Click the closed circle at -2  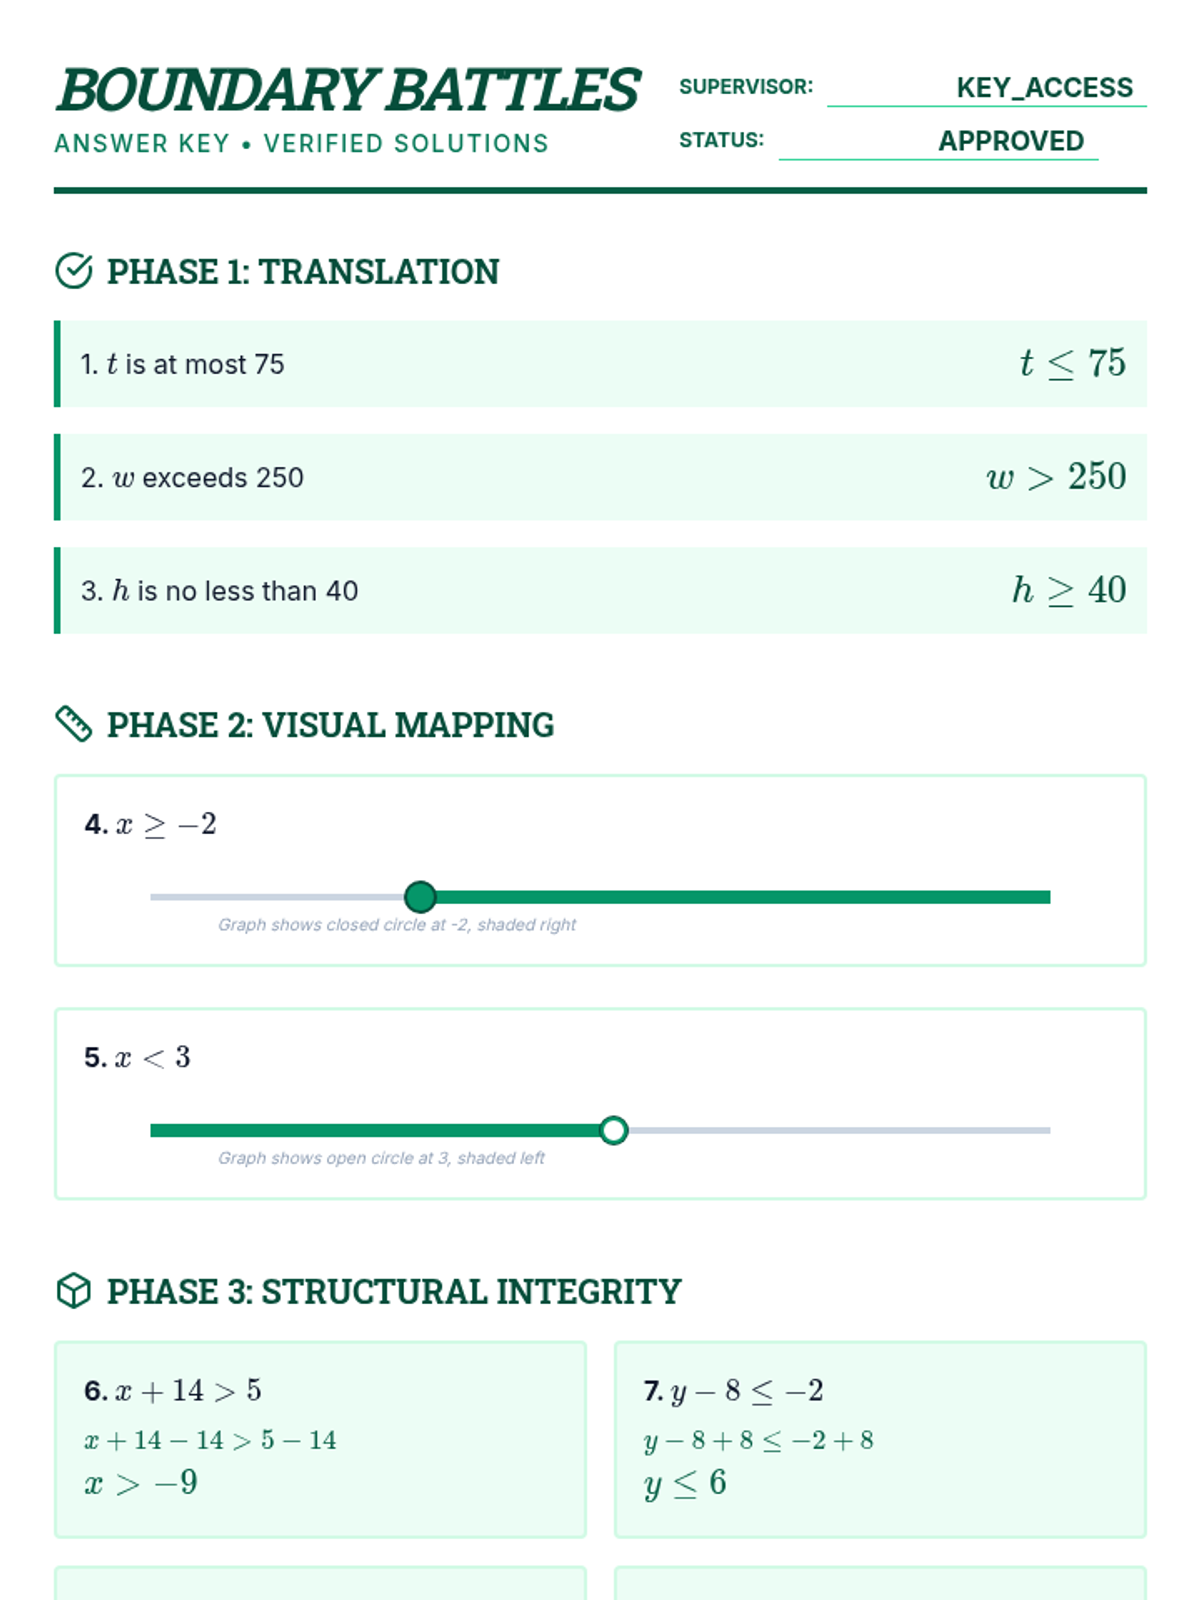point(420,897)
